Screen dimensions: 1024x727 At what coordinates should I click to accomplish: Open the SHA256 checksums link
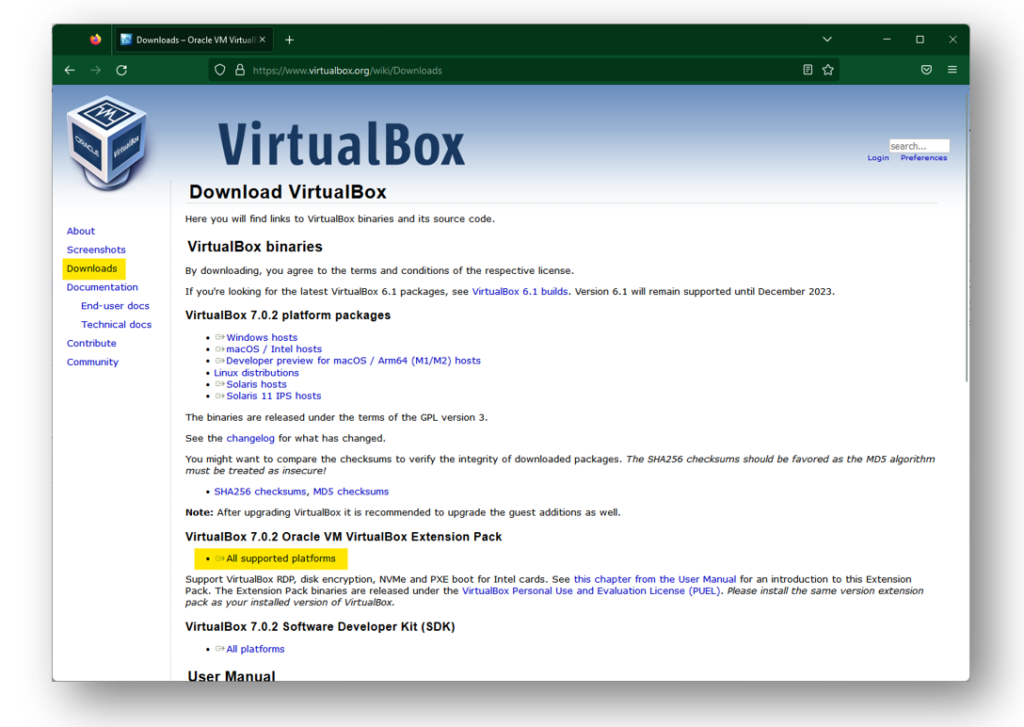click(x=260, y=491)
